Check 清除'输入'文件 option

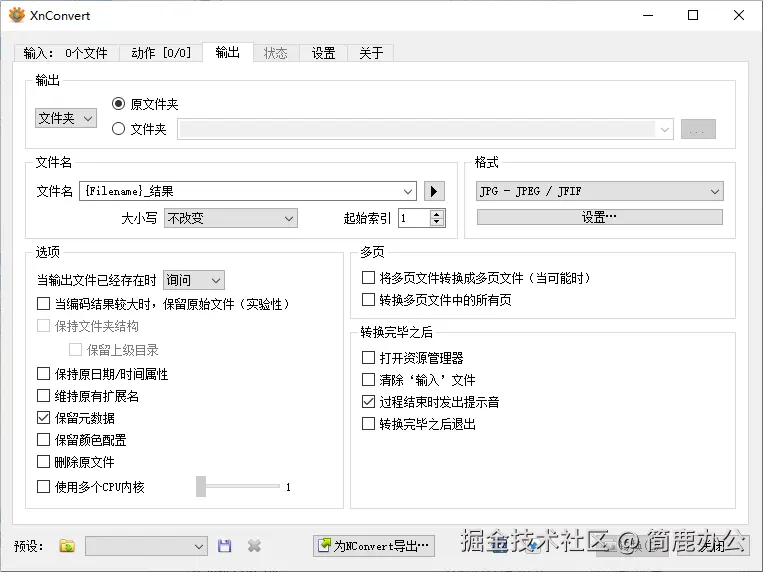[368, 379]
